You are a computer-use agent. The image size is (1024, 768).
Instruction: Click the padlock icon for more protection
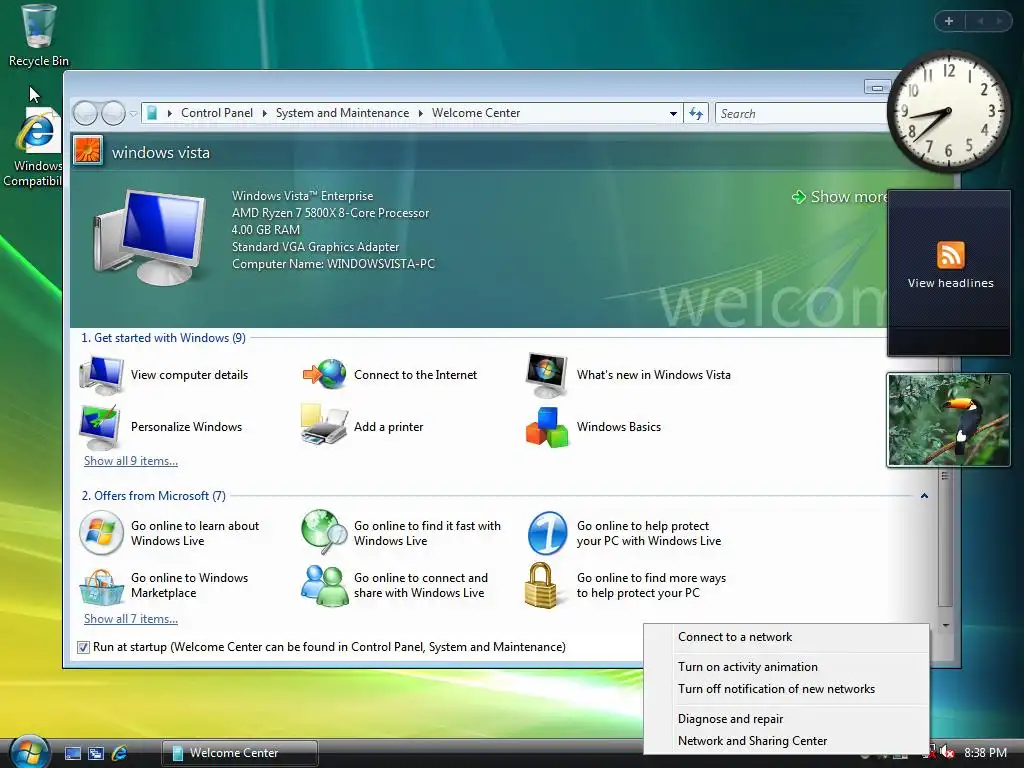(542, 586)
